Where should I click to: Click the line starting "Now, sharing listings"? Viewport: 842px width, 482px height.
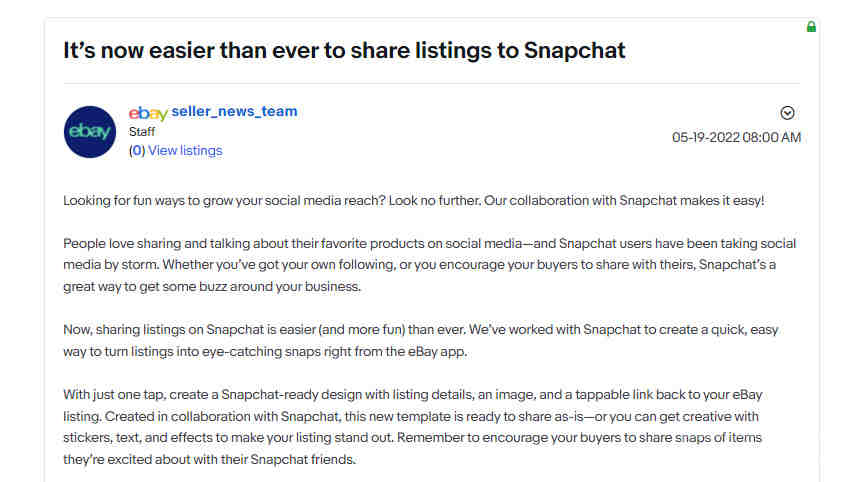(x=420, y=330)
